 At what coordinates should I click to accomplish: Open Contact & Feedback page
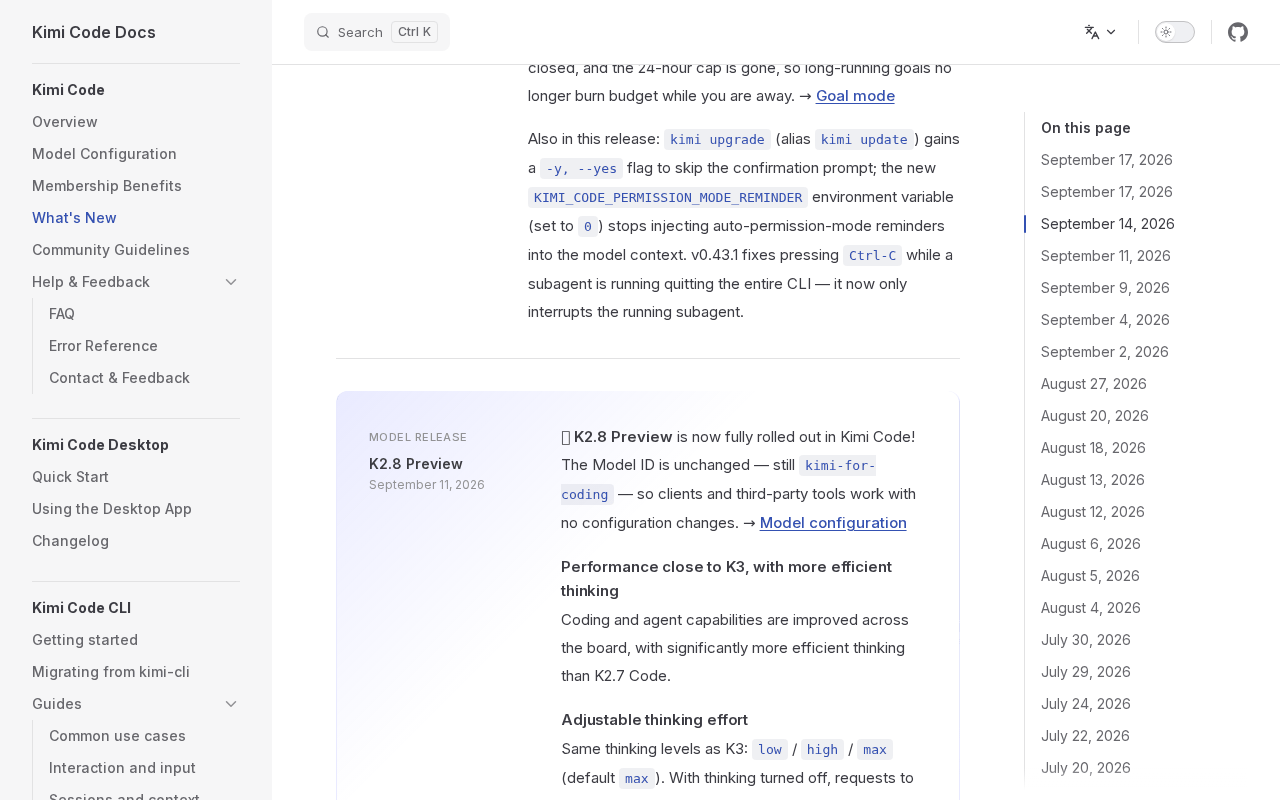pos(119,378)
